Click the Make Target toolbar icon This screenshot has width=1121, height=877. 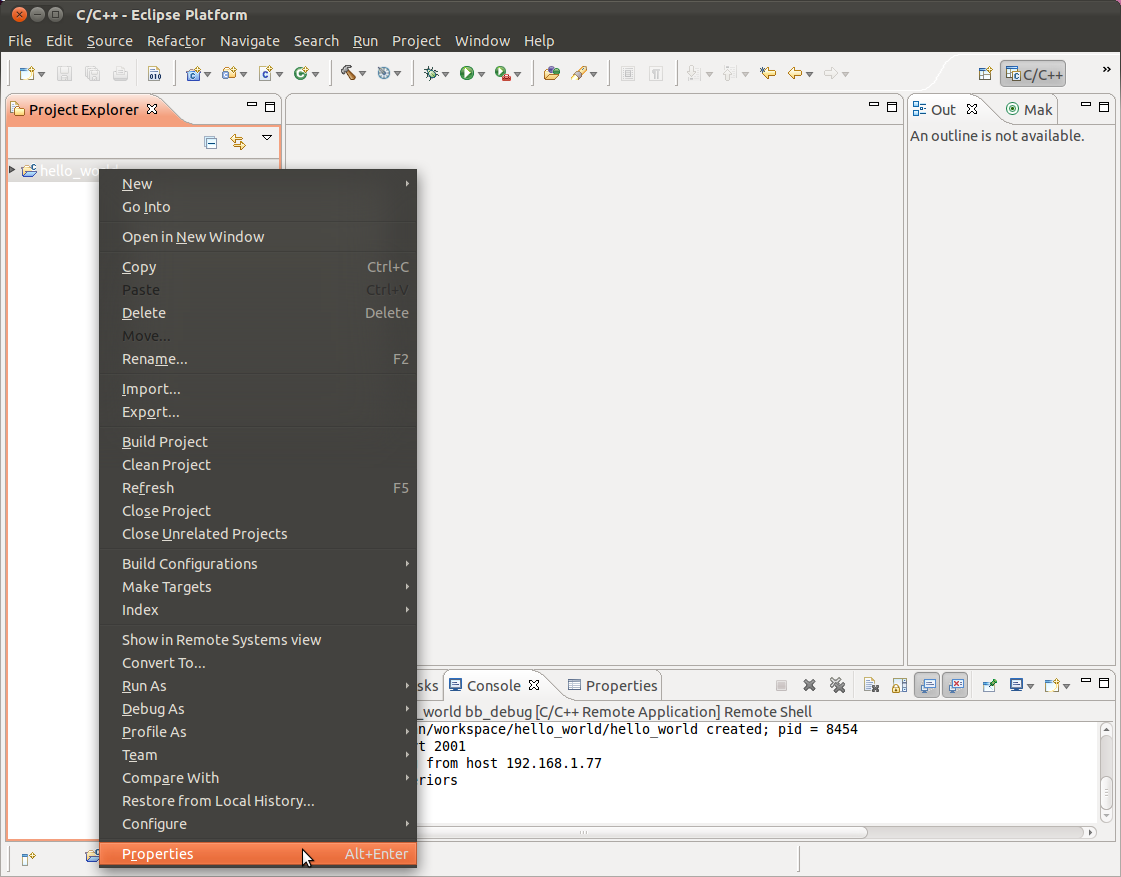(x=384, y=73)
